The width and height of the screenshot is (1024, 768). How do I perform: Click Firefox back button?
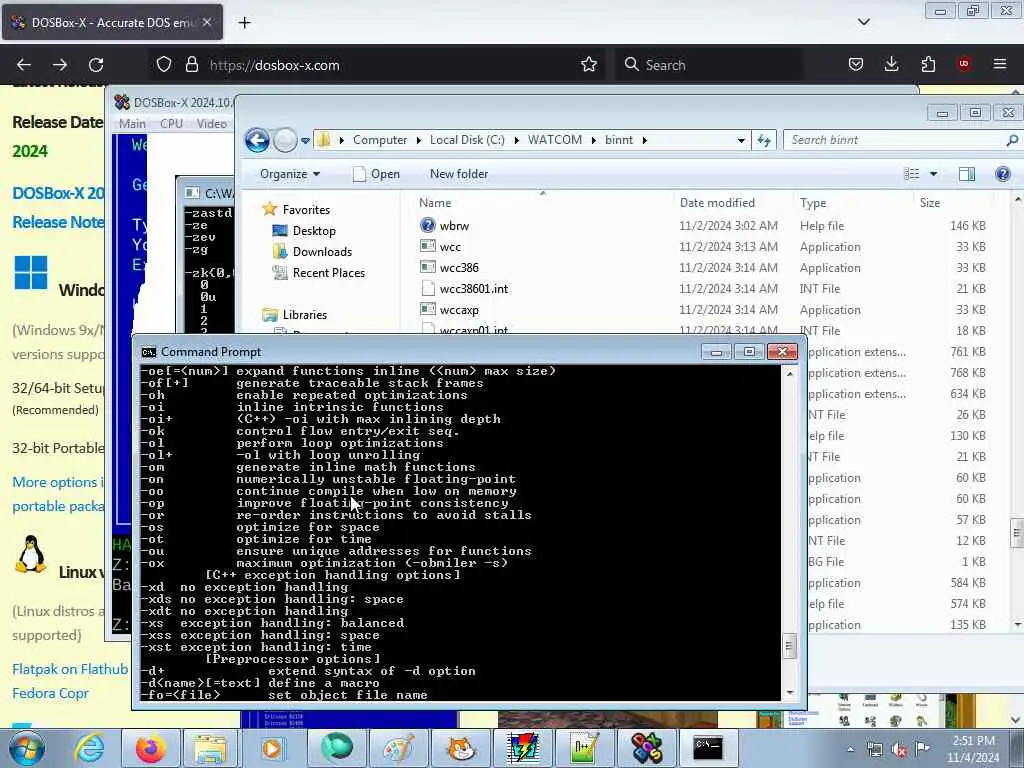click(x=24, y=65)
